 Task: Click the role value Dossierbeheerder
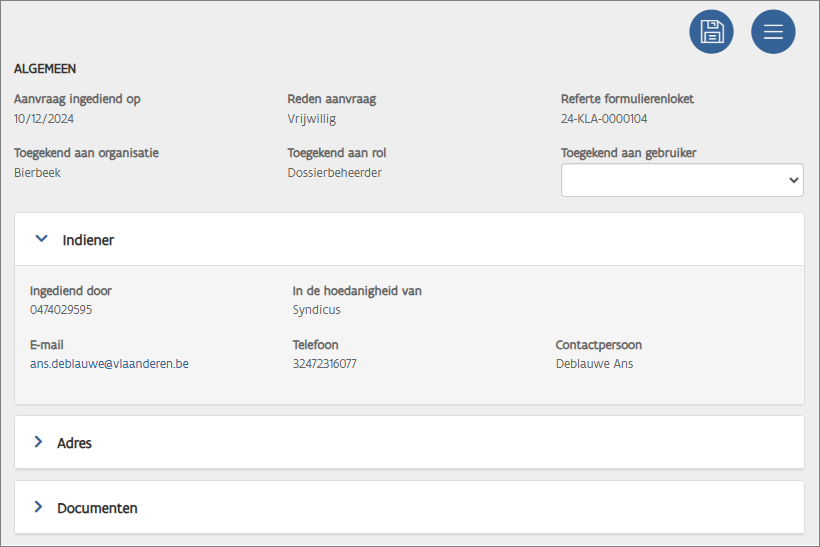(334, 173)
